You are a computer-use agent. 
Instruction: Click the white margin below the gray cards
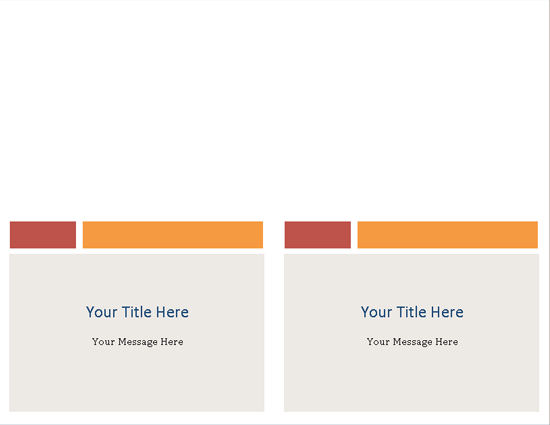pyautogui.click(x=274, y=417)
